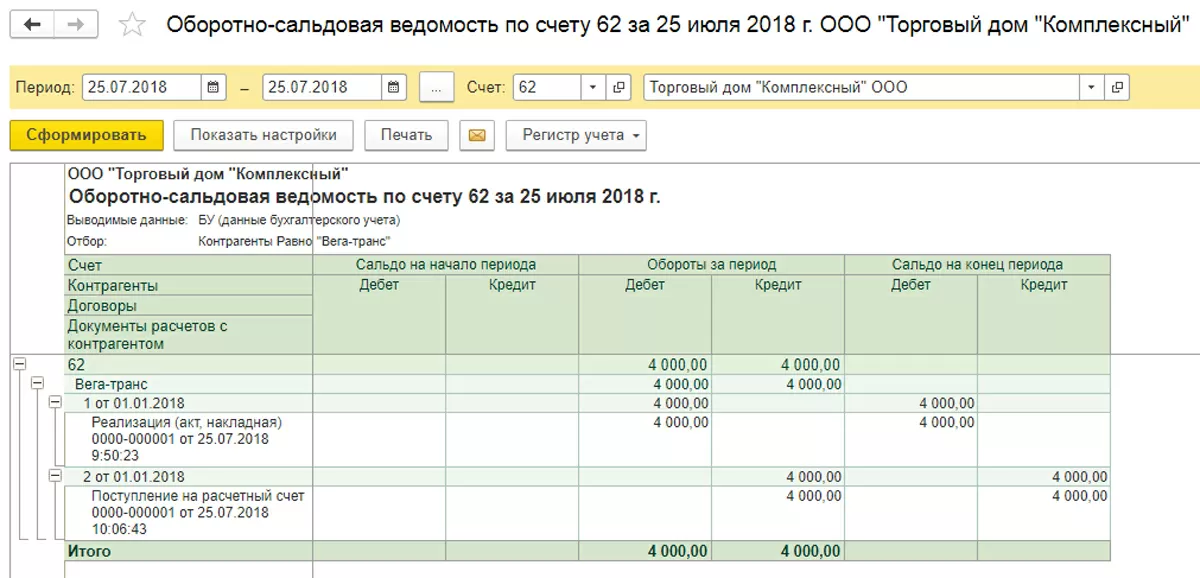Open the account 62 dropdown list
The image size is (1200, 578).
(592, 87)
